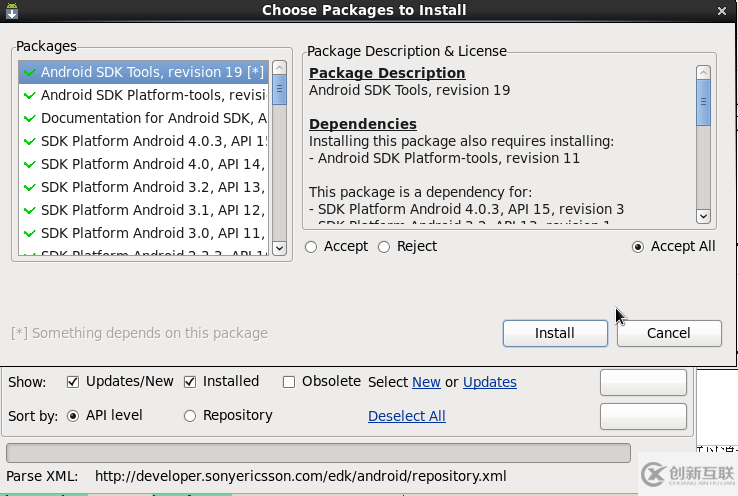Select the Documentation for Android SDK package
The image size is (738, 496).
click(x=144, y=118)
